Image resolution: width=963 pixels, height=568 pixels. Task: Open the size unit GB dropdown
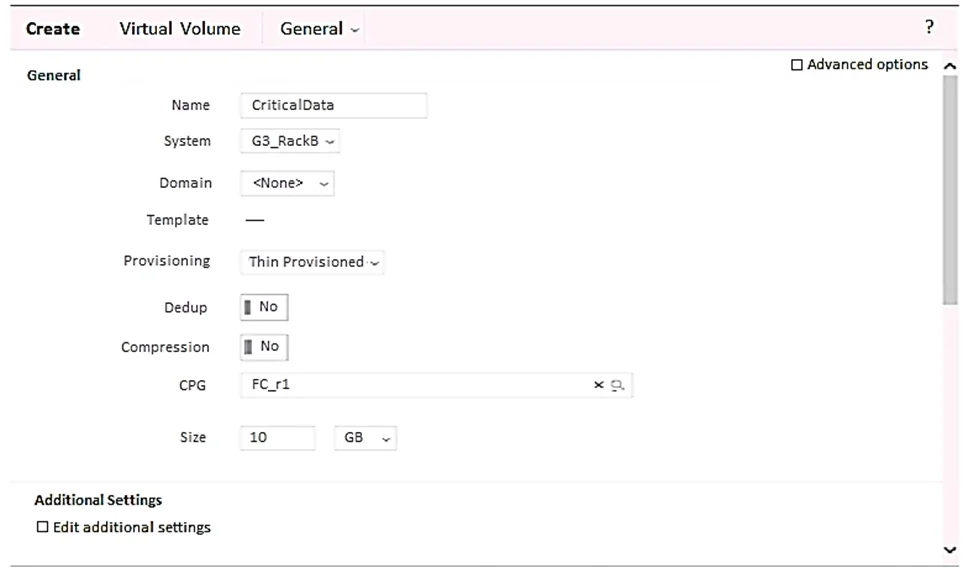365,438
